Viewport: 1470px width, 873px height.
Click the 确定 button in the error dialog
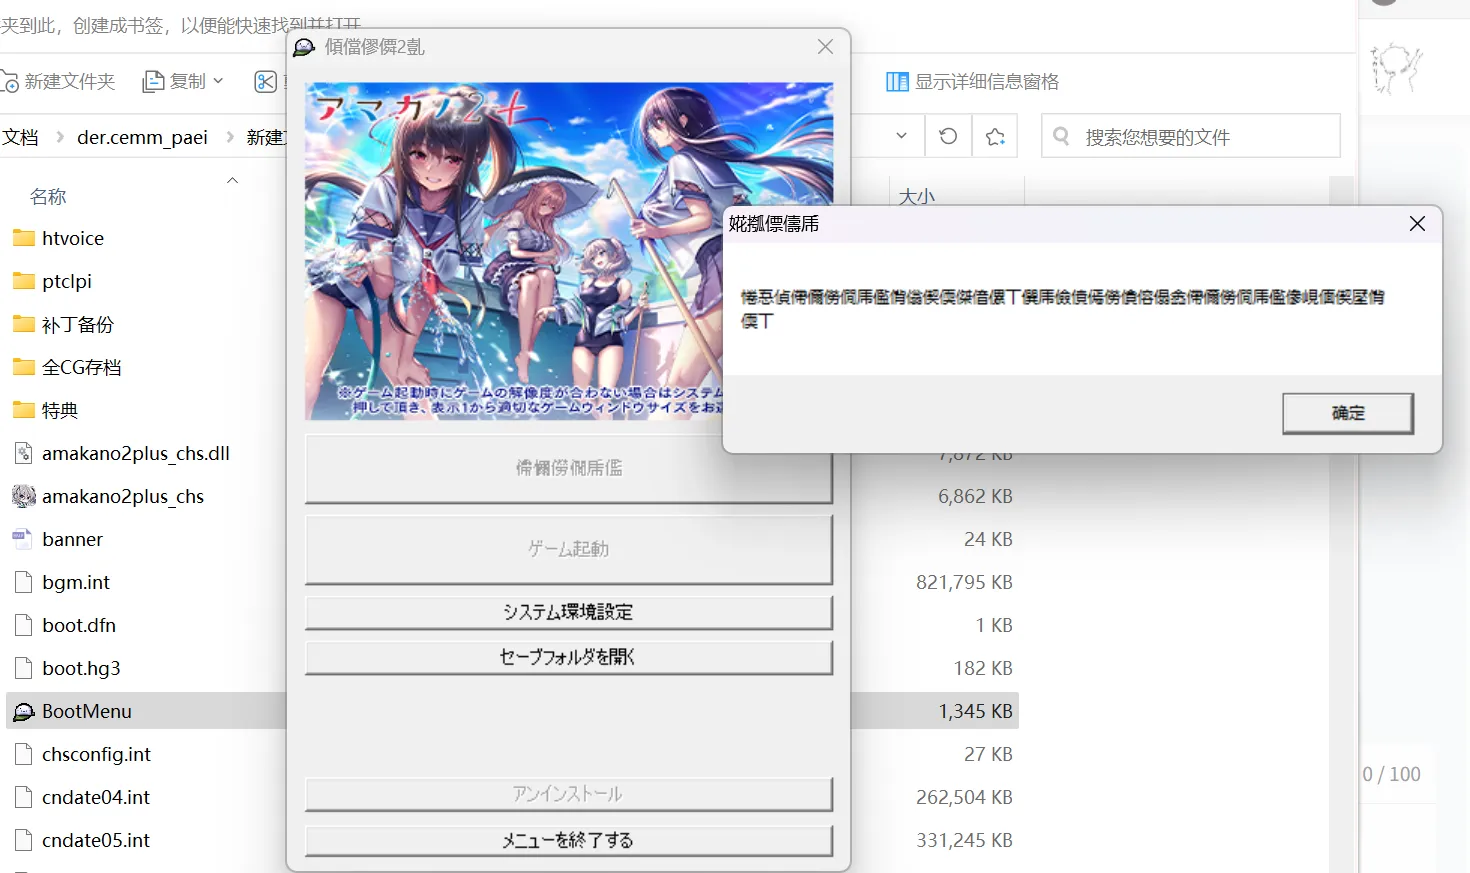1347,413
